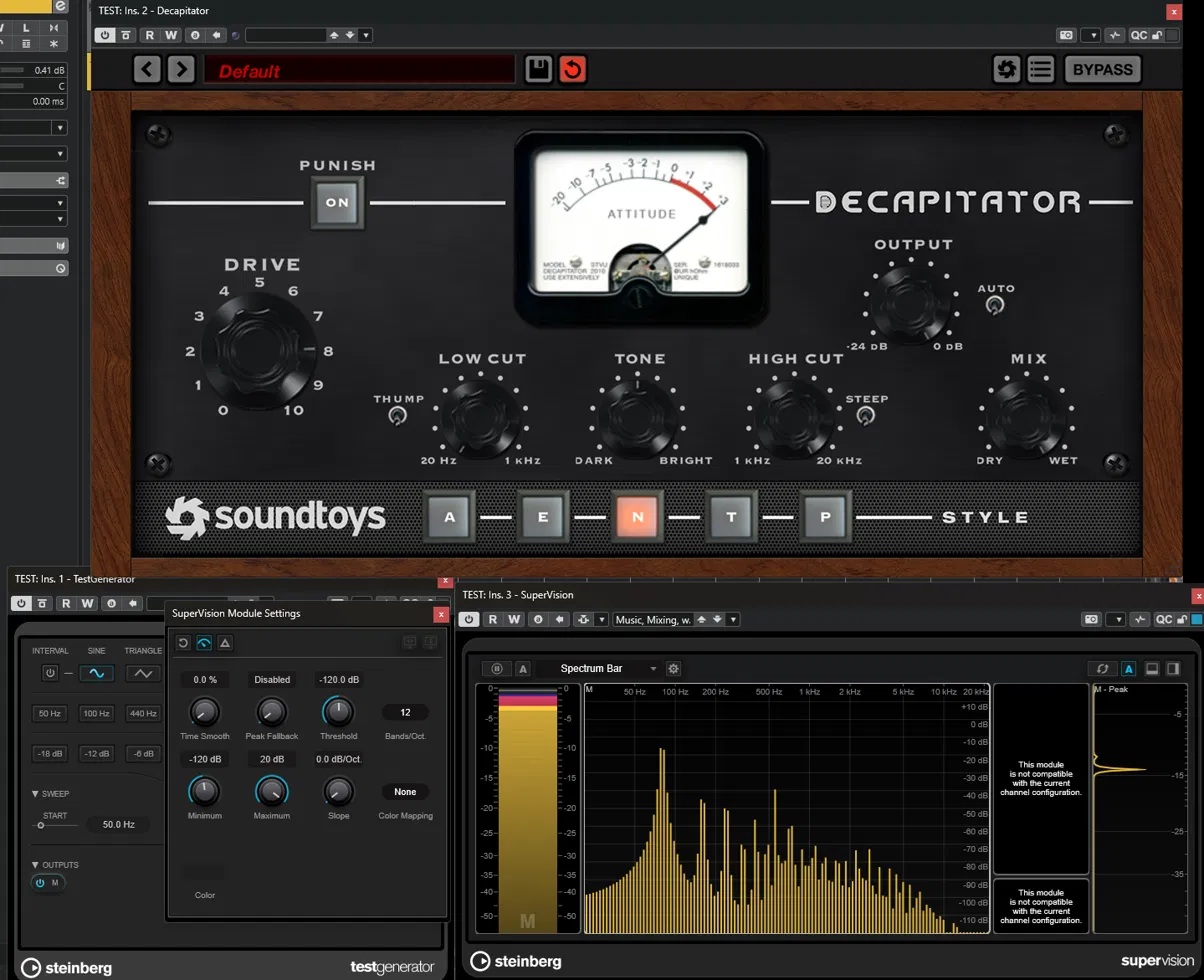Screen dimensions: 1204x980
Task: Click the Time Smooth knob
Action: (204, 711)
